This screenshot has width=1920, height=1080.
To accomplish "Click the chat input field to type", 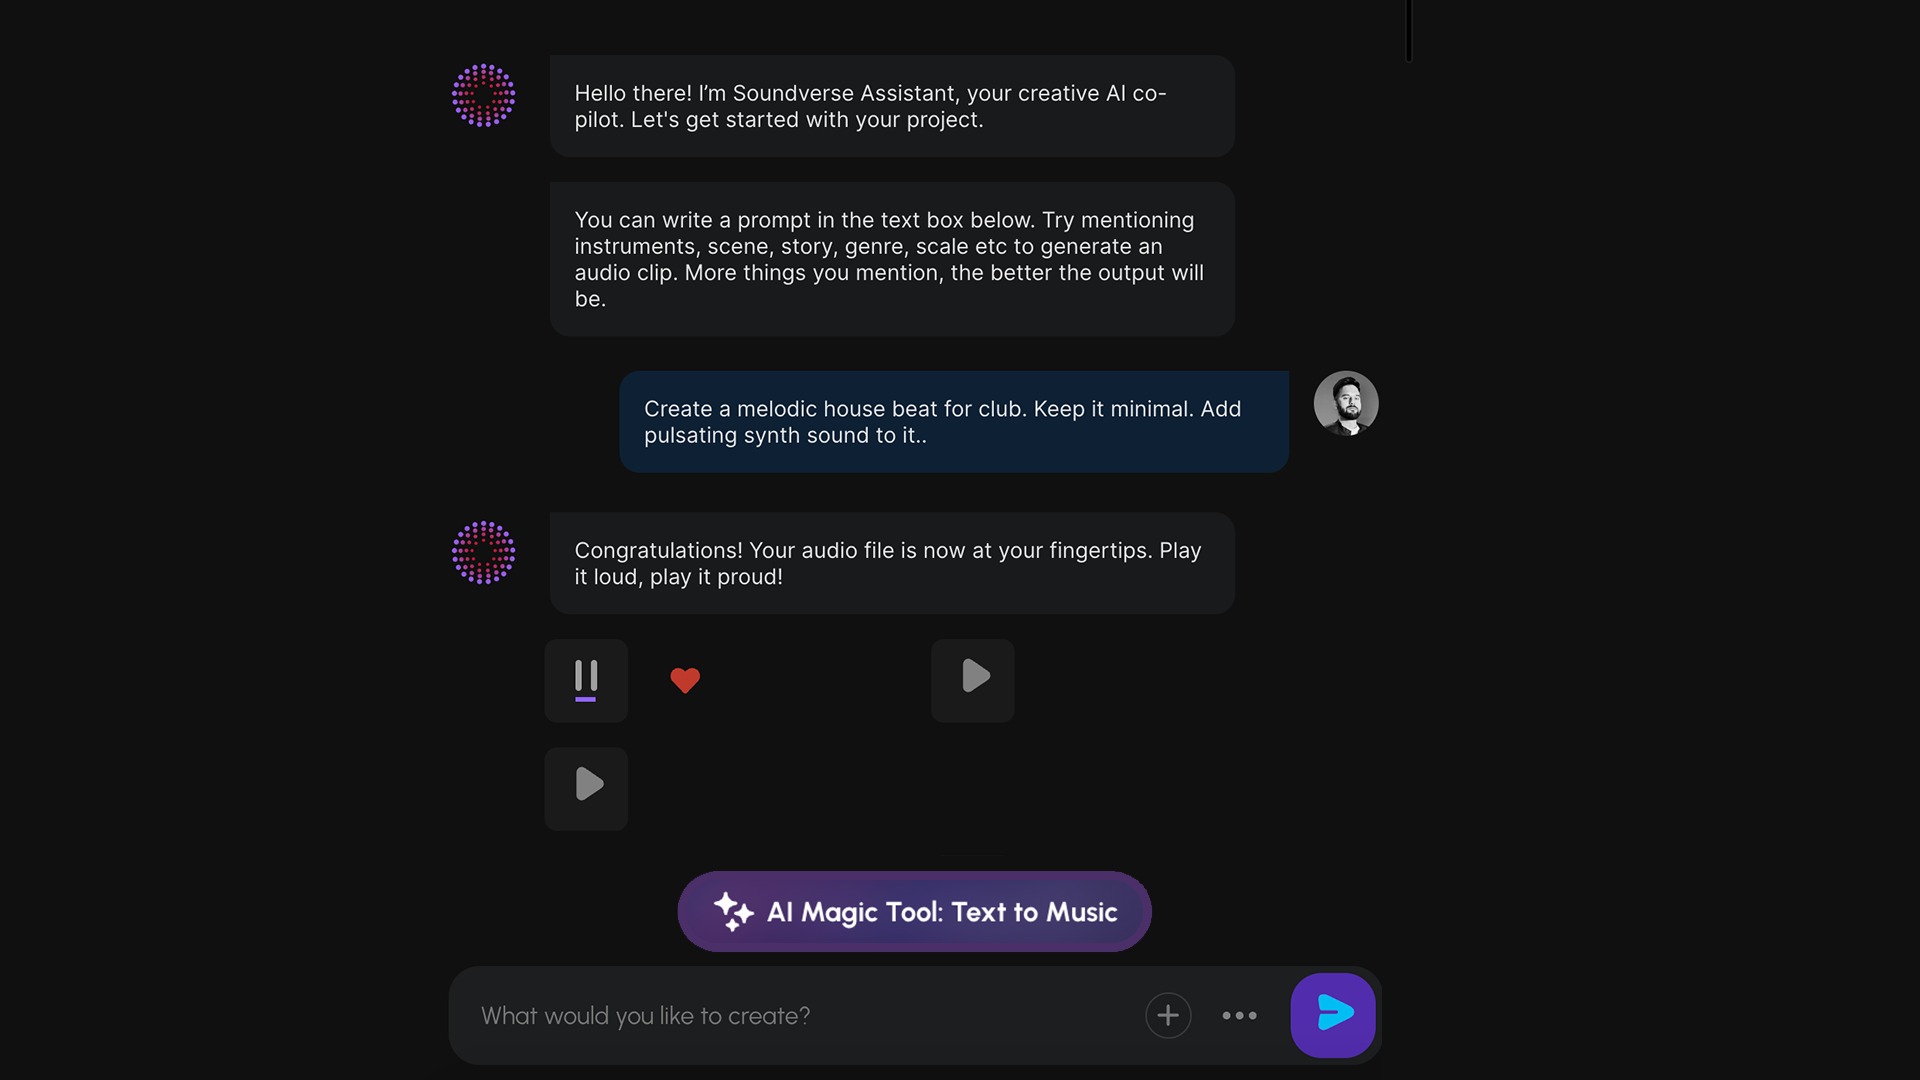I will [802, 1015].
